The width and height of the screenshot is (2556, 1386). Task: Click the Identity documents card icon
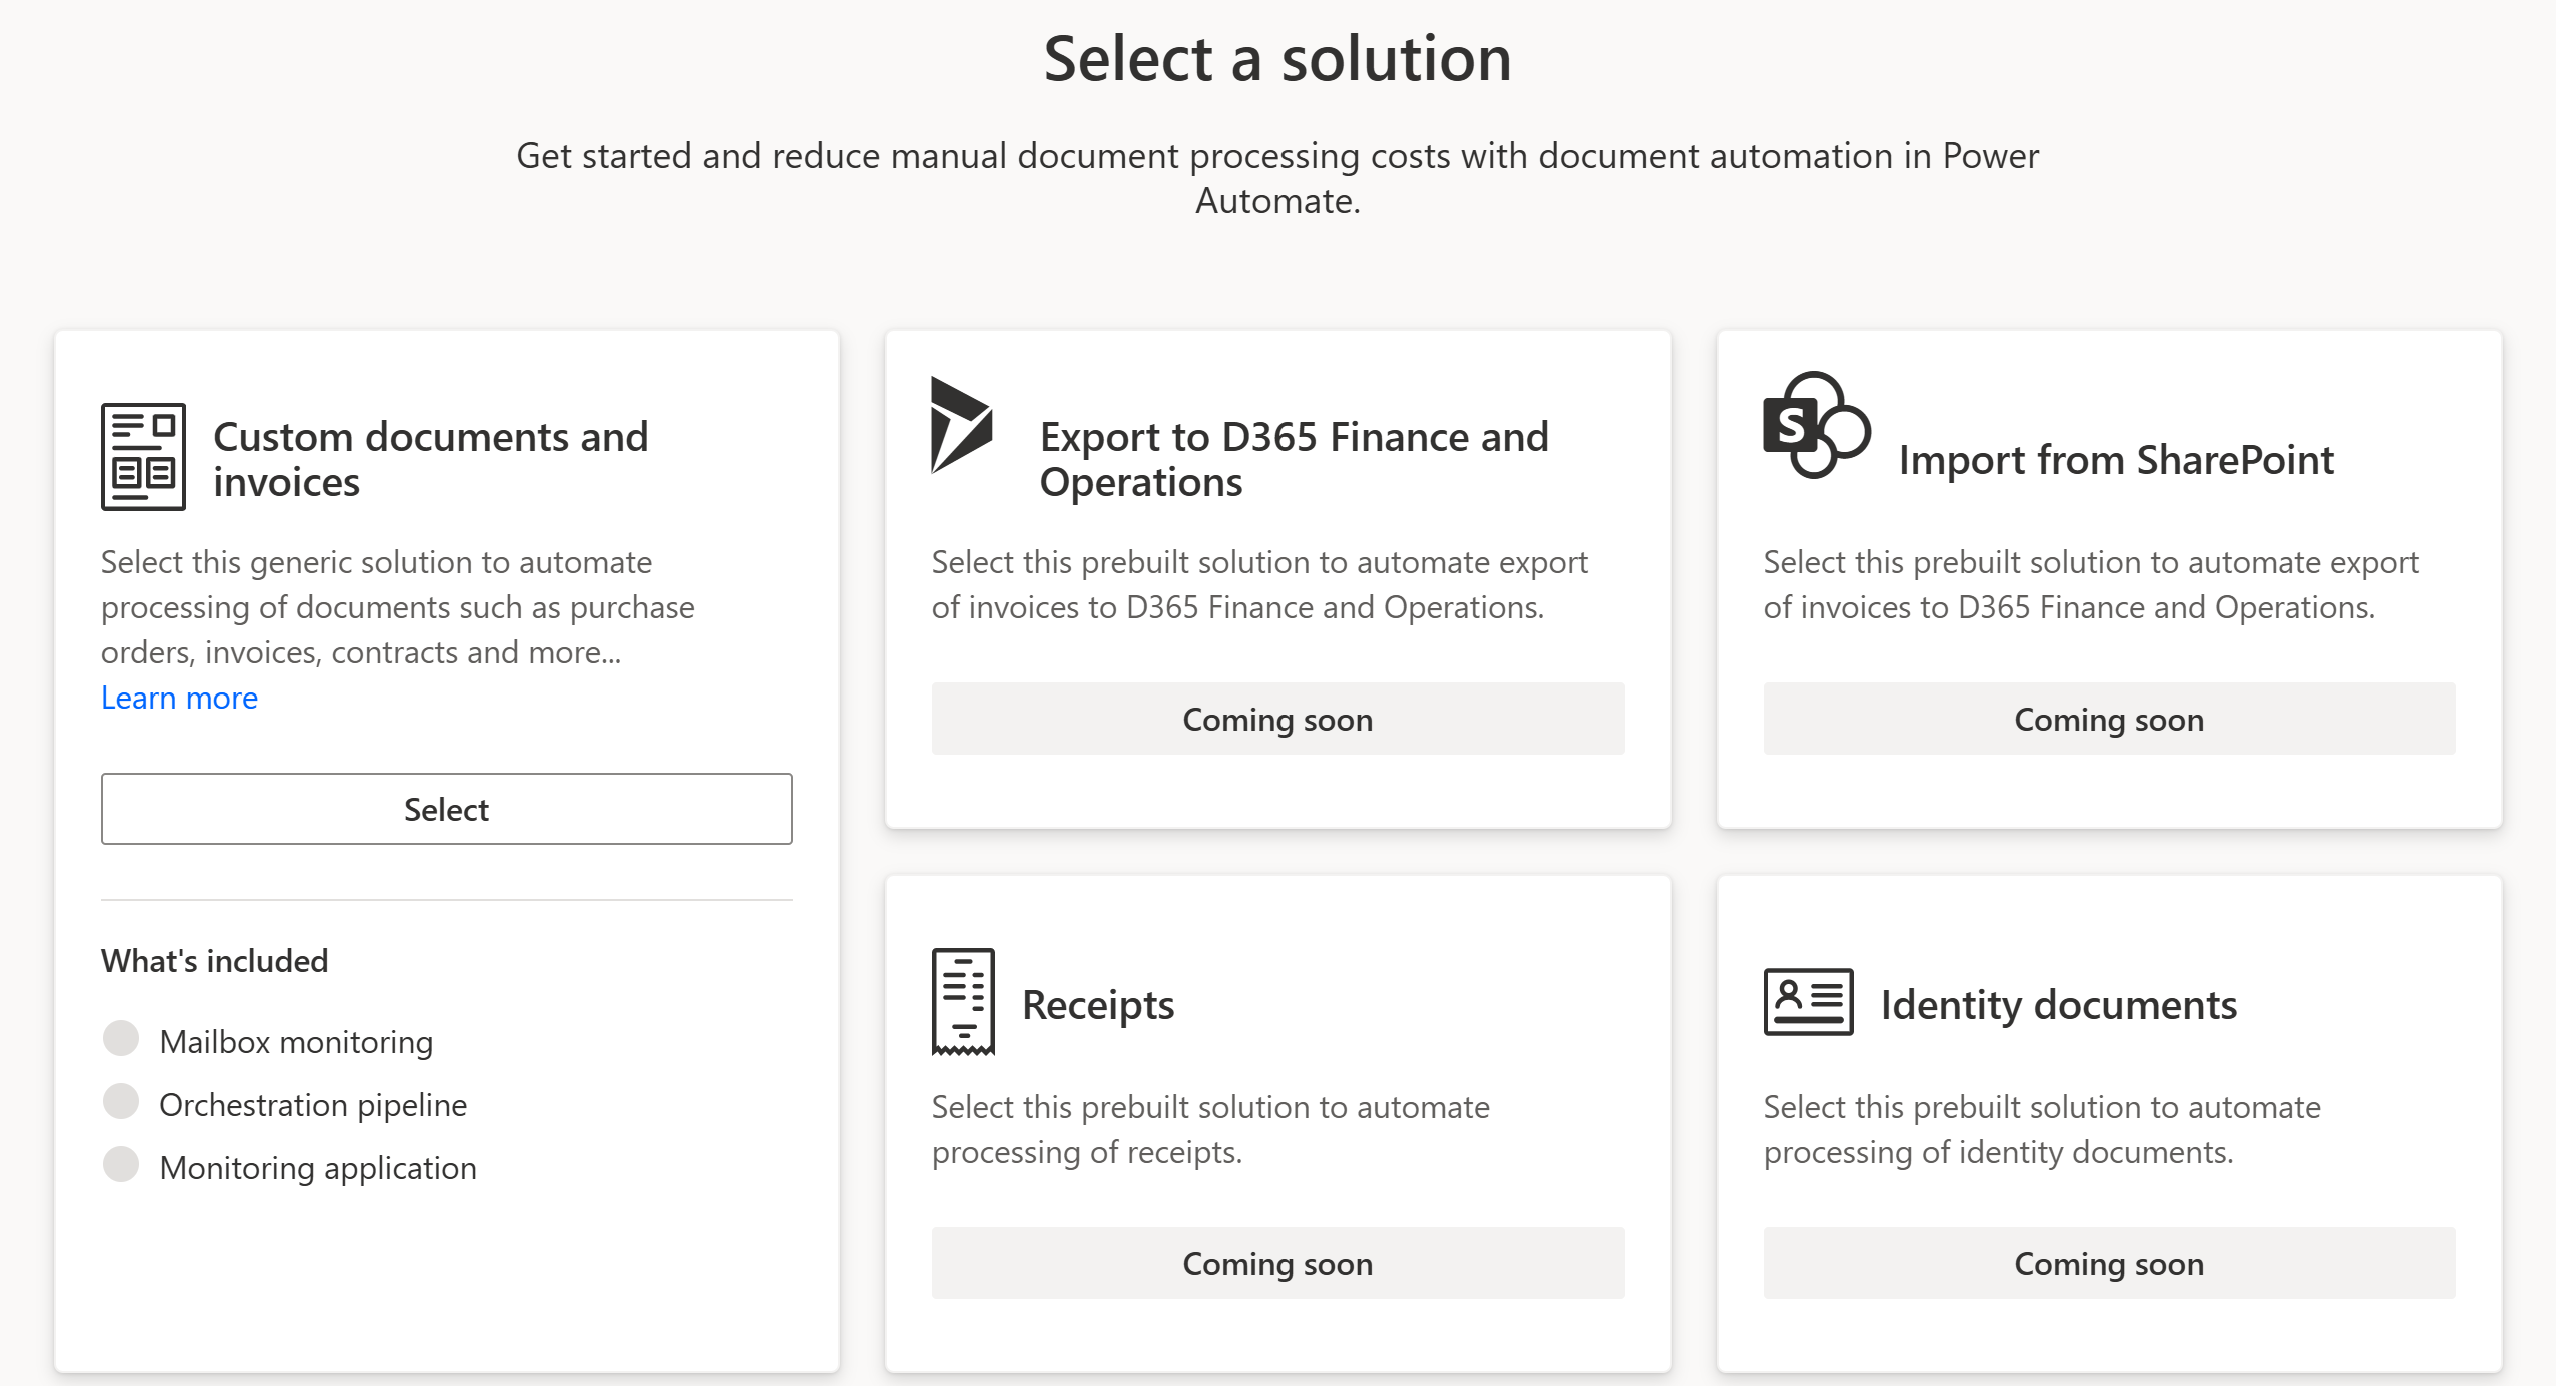tap(1808, 1001)
